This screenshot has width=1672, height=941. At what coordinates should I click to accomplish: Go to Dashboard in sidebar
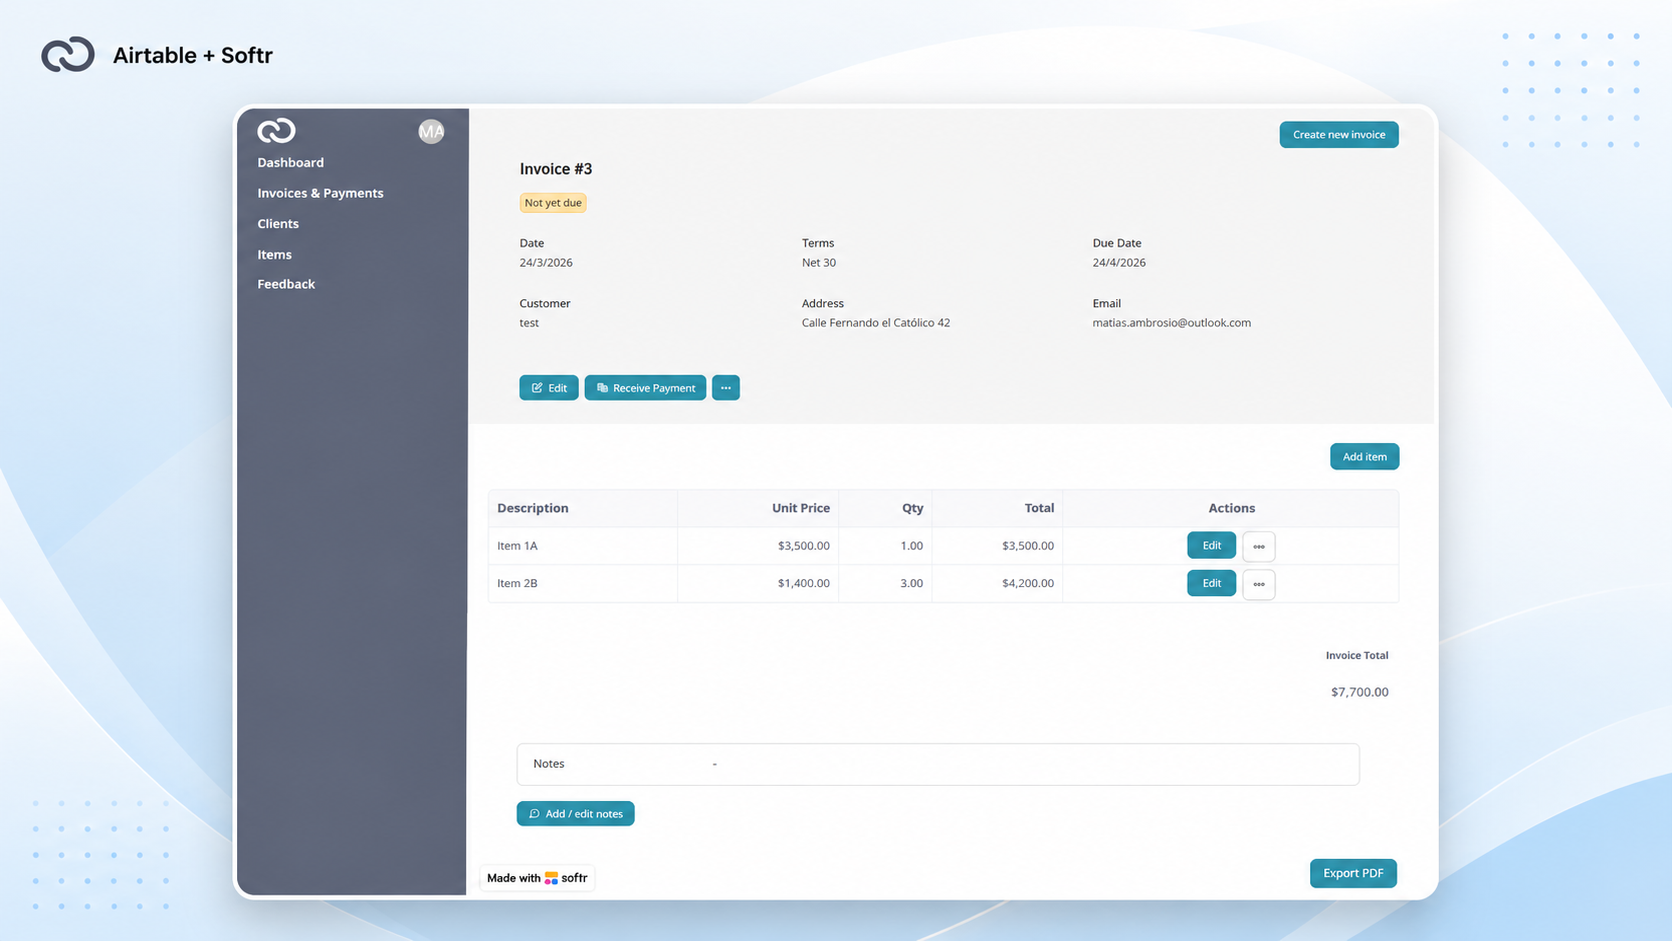click(x=290, y=162)
